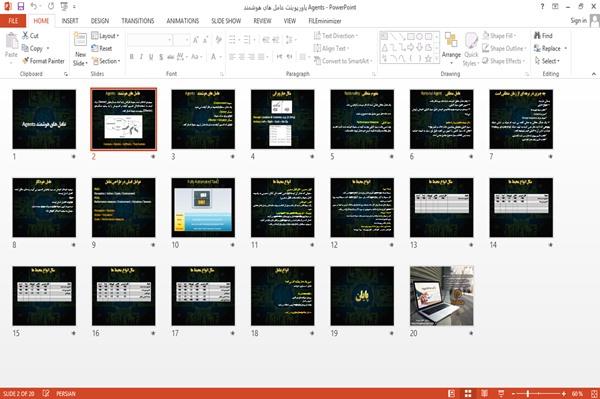Click Convert to SmartArt

tap(342, 61)
